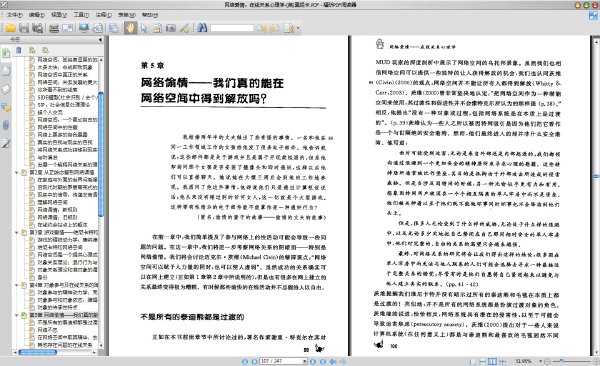
Task: Open the 文件 menu
Action: coord(14,15)
